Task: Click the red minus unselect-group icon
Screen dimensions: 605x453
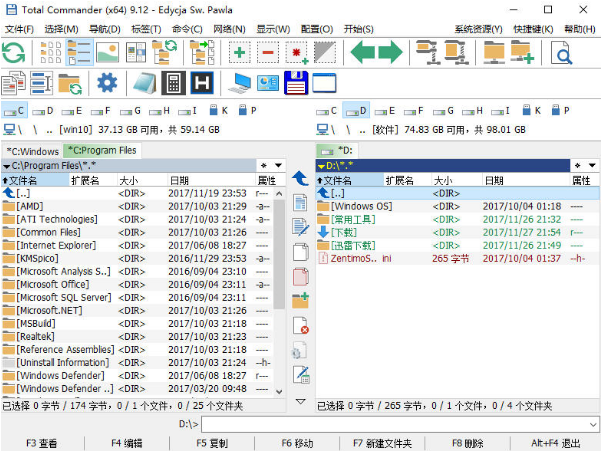Action: [x=268, y=52]
